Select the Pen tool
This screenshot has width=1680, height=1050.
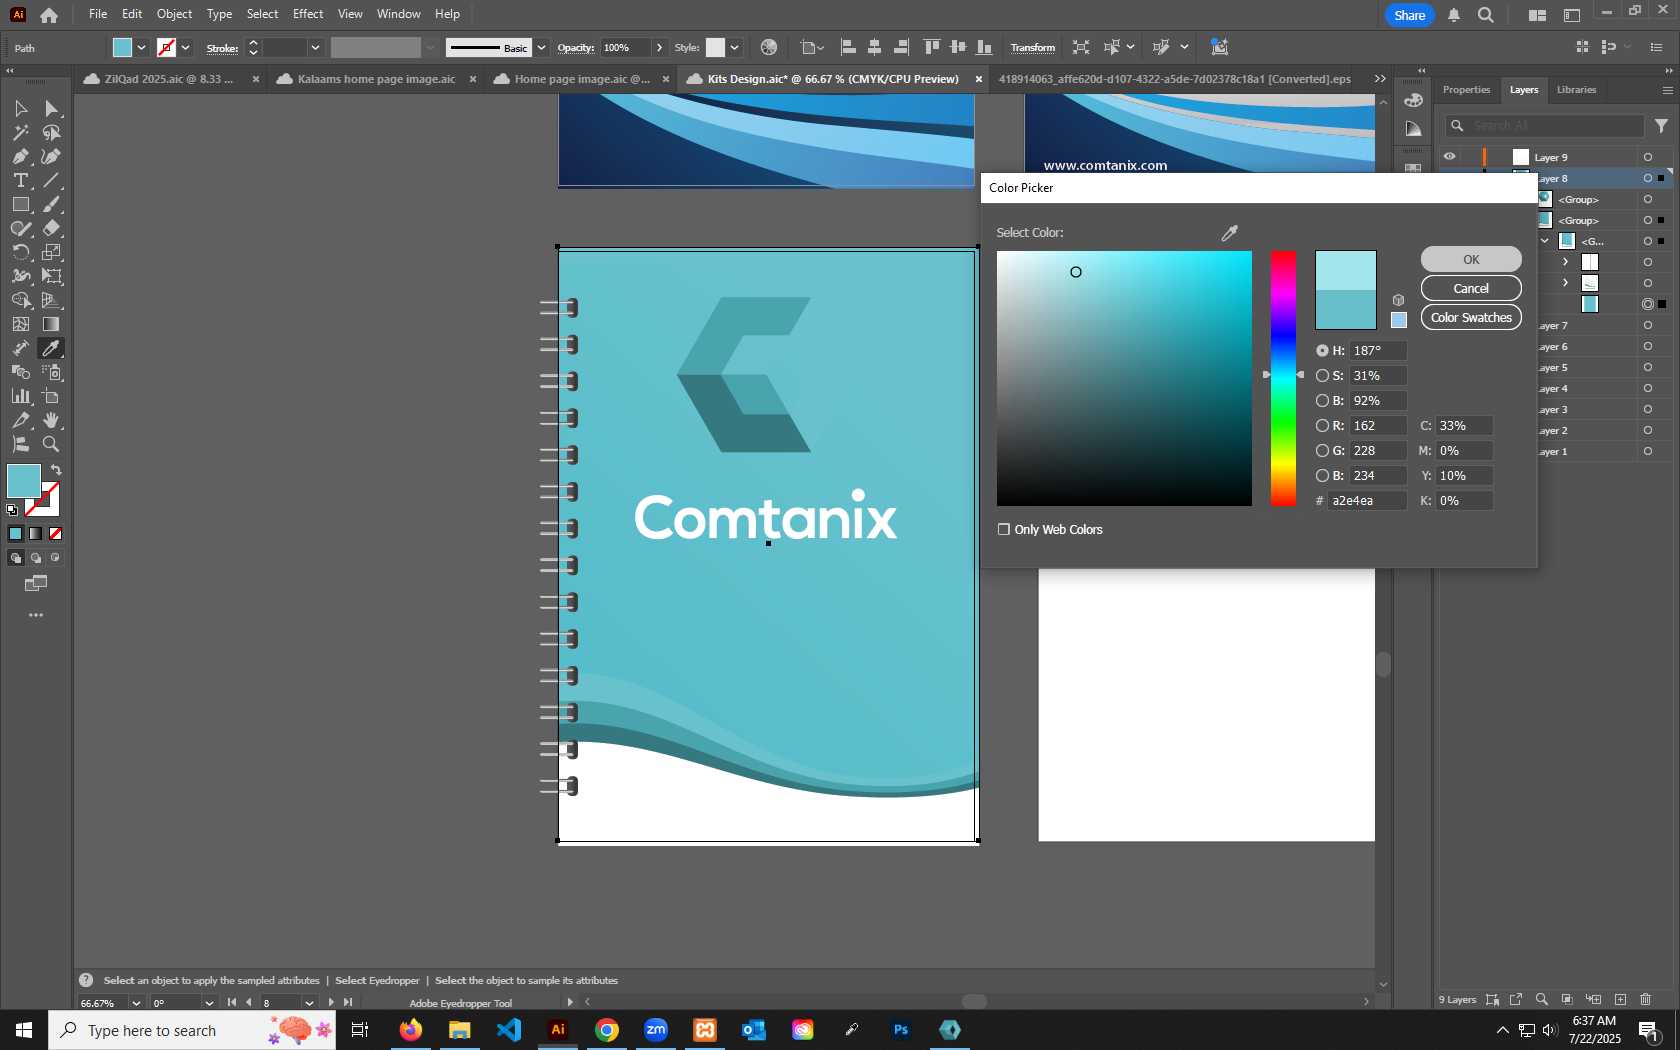[20, 156]
